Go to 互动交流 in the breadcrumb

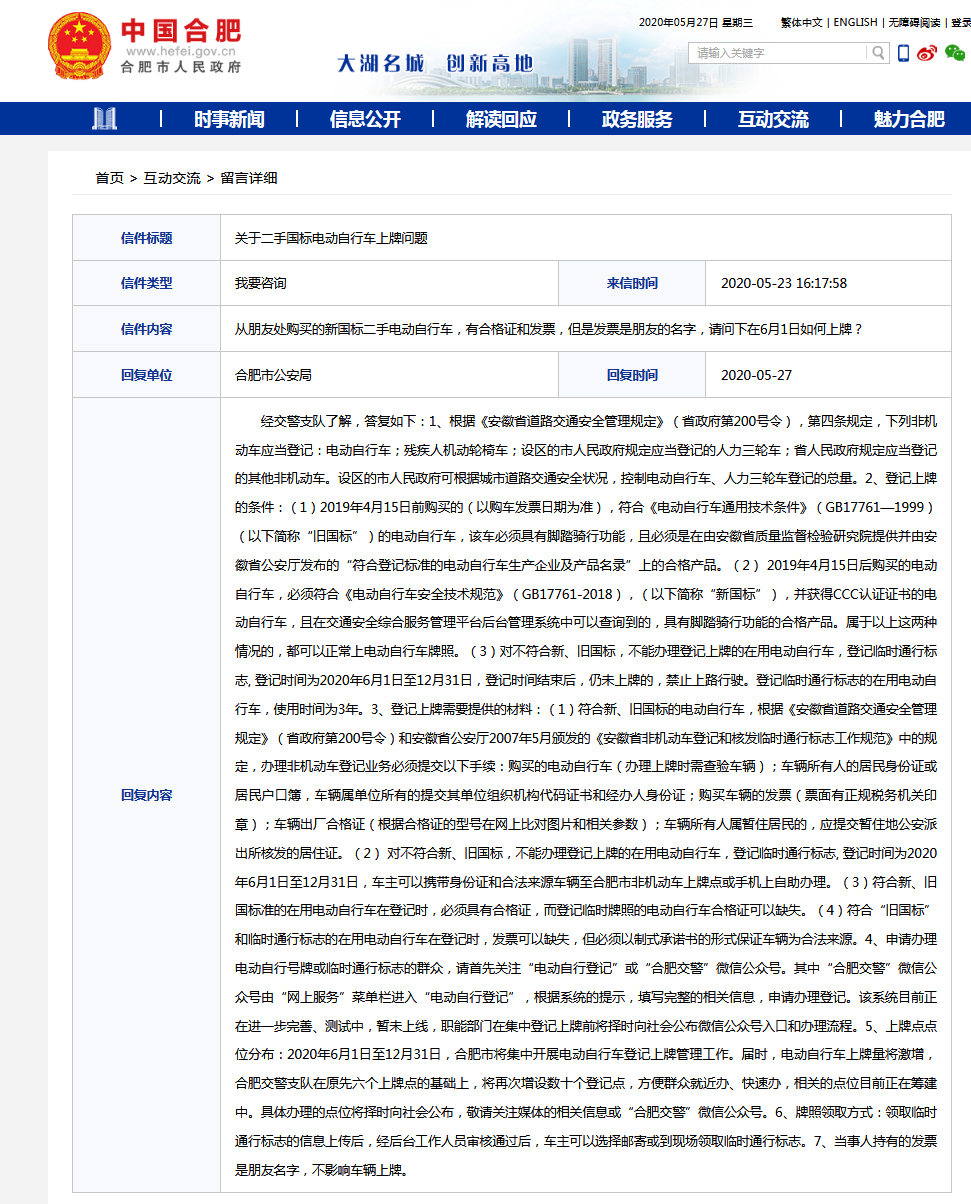tap(171, 178)
